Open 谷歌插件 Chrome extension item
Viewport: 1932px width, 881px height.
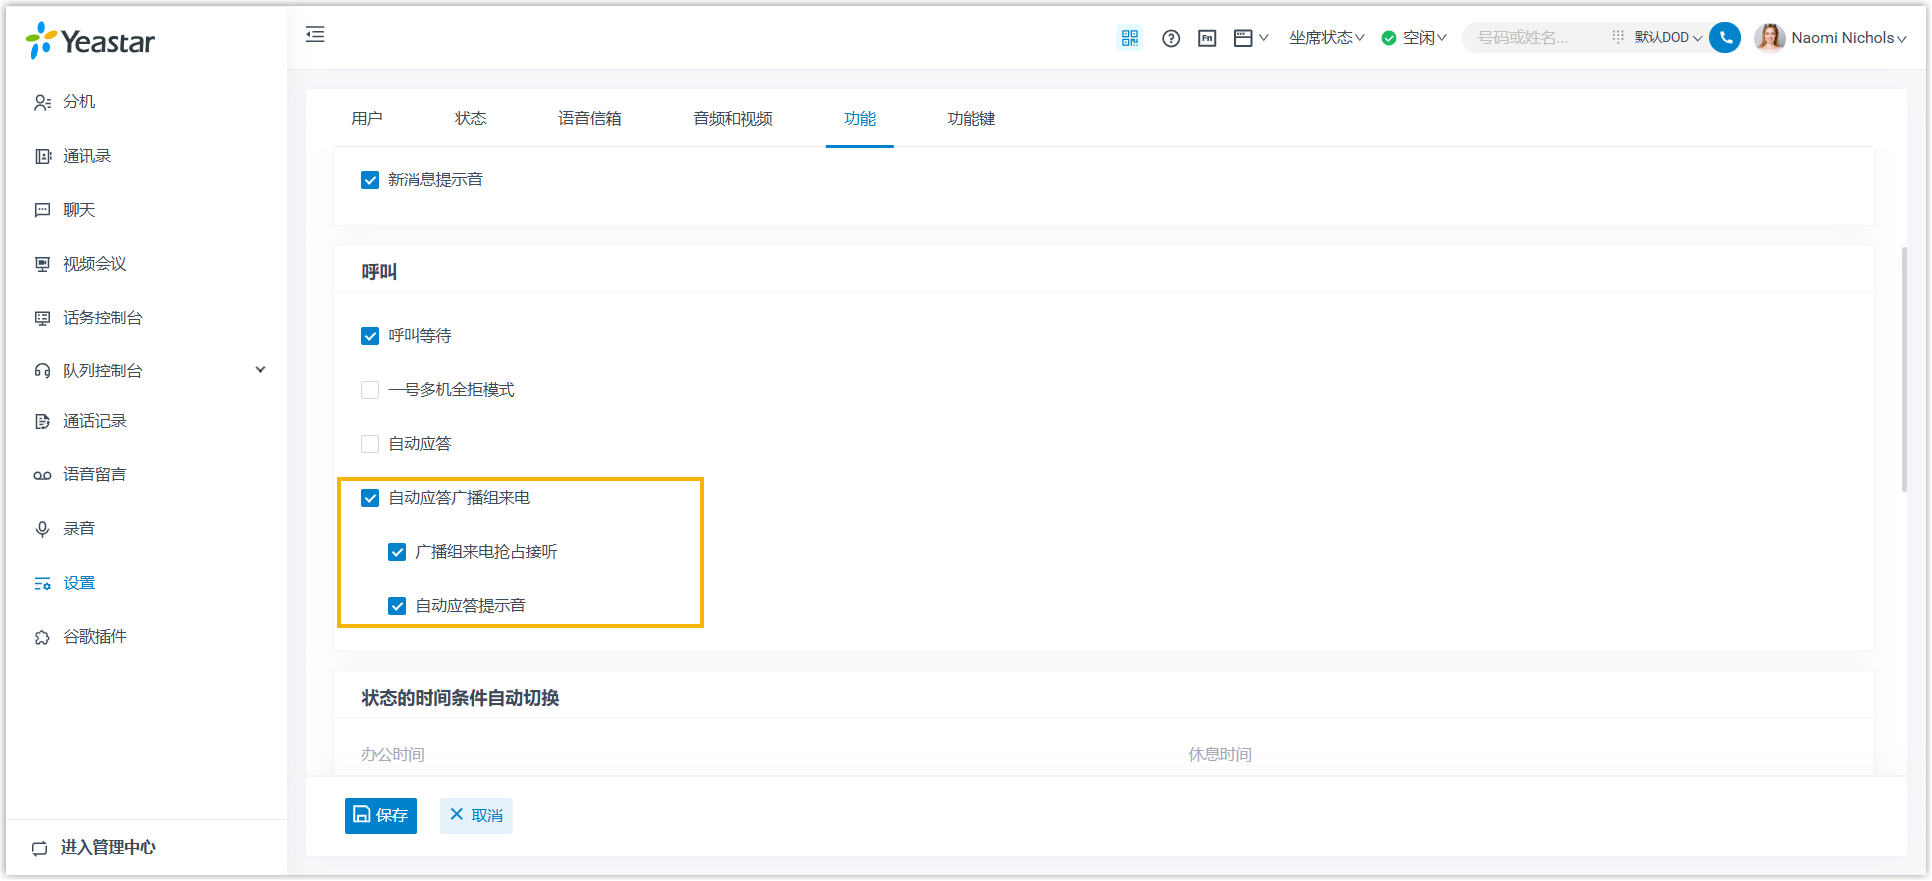[94, 637]
